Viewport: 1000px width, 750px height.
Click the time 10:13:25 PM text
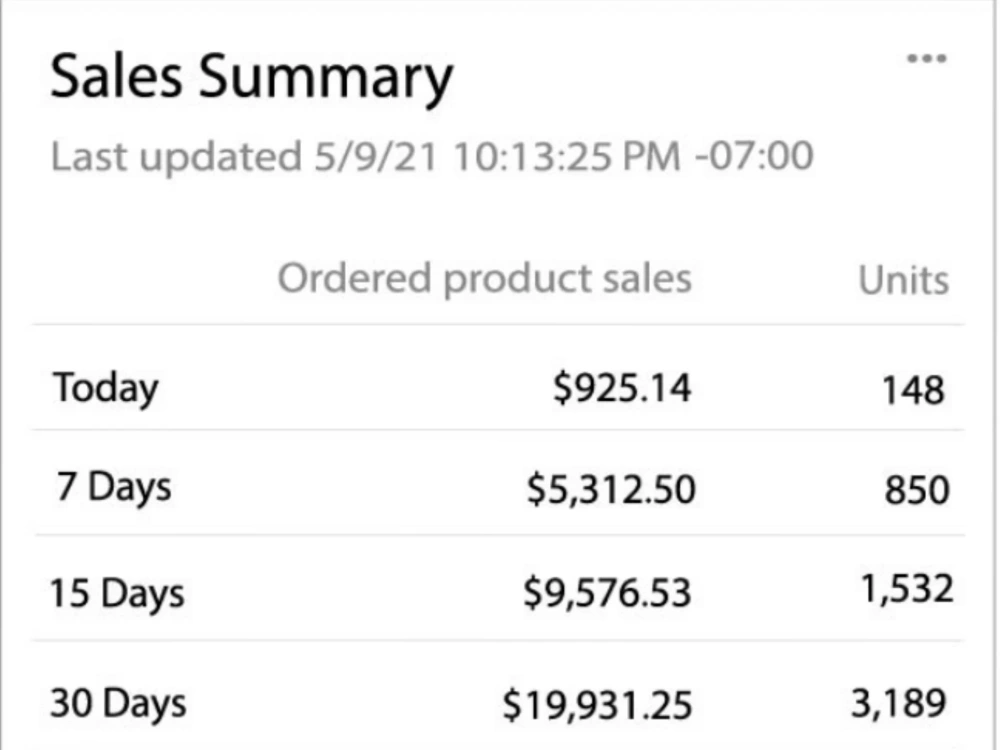(567, 156)
